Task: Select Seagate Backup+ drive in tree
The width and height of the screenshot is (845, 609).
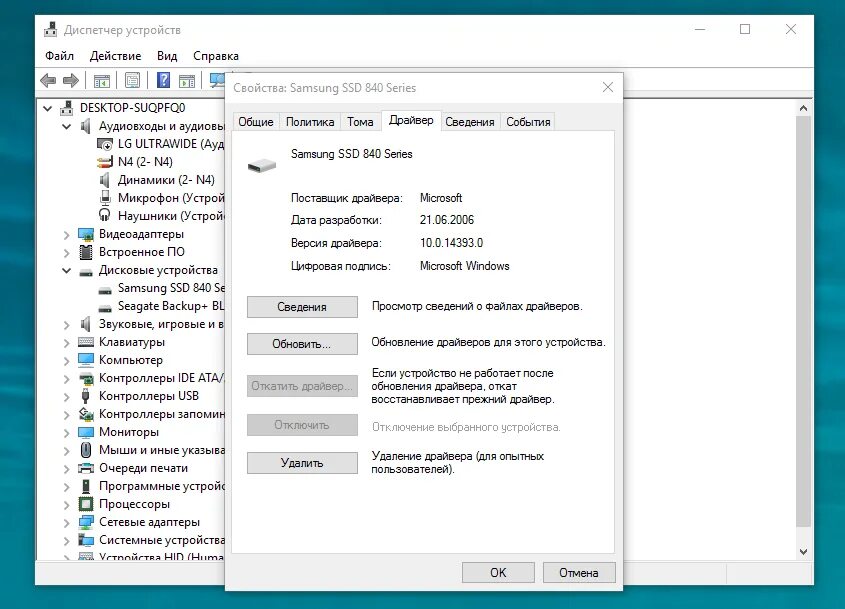Action: click(171, 306)
